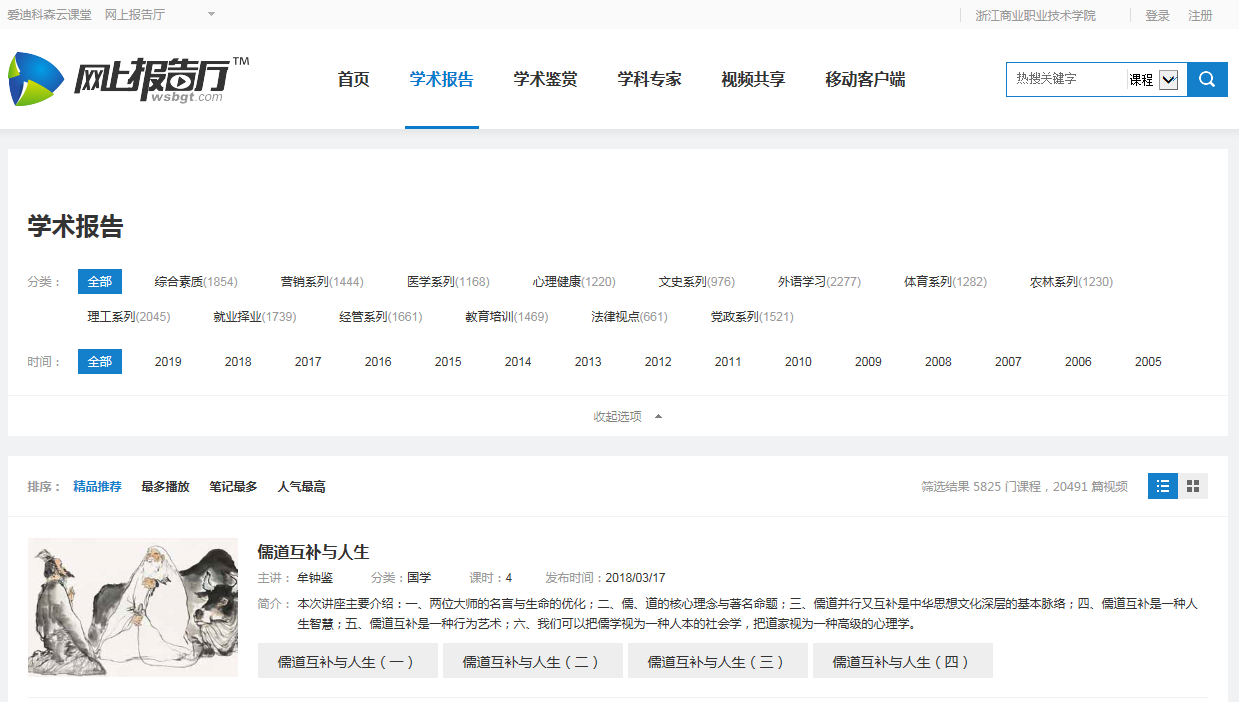
Task: Click the 热搜关键字 search input field
Action: pos(1064,79)
